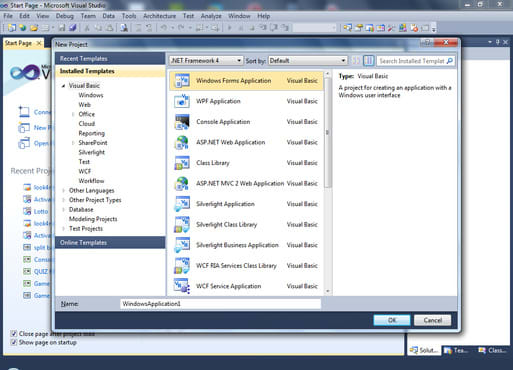Viewport: 513px width, 370px height.
Task: Select ASP.NET MVC 2 Web Application icon
Action: pyautogui.click(x=182, y=183)
